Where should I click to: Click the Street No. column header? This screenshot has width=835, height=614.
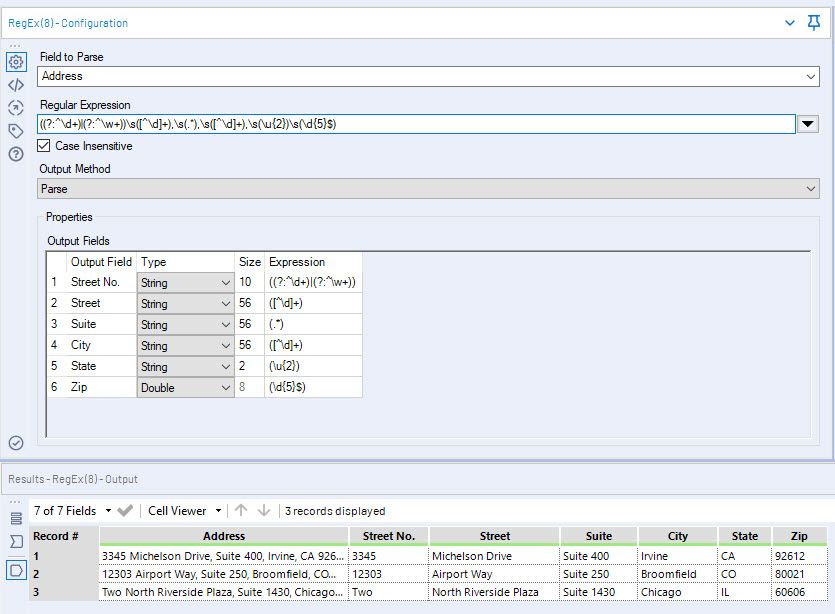[388, 536]
